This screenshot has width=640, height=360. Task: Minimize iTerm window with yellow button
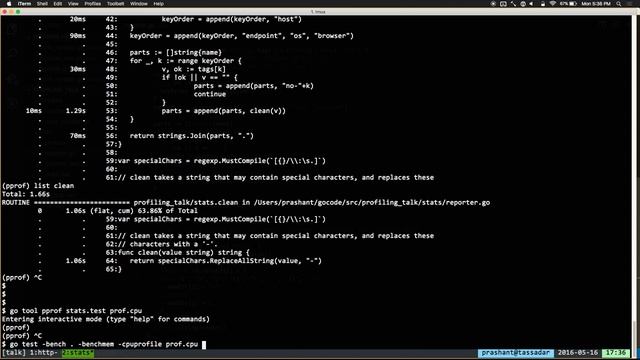(x=11, y=12)
